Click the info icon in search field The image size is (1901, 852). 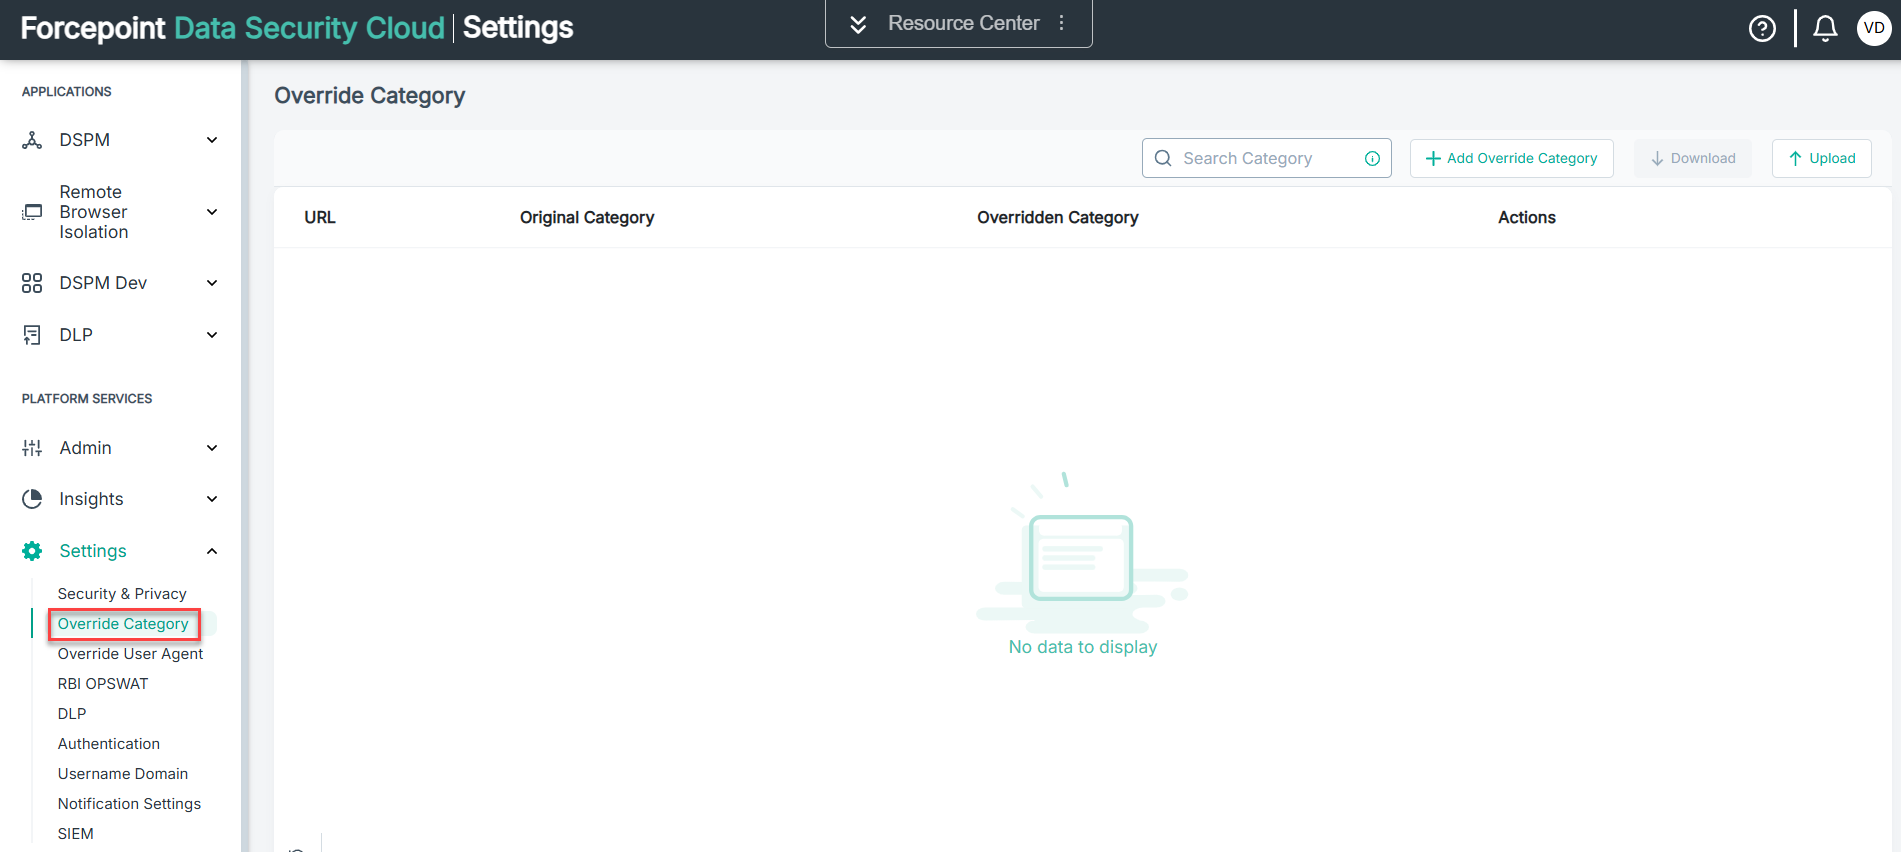tap(1372, 158)
